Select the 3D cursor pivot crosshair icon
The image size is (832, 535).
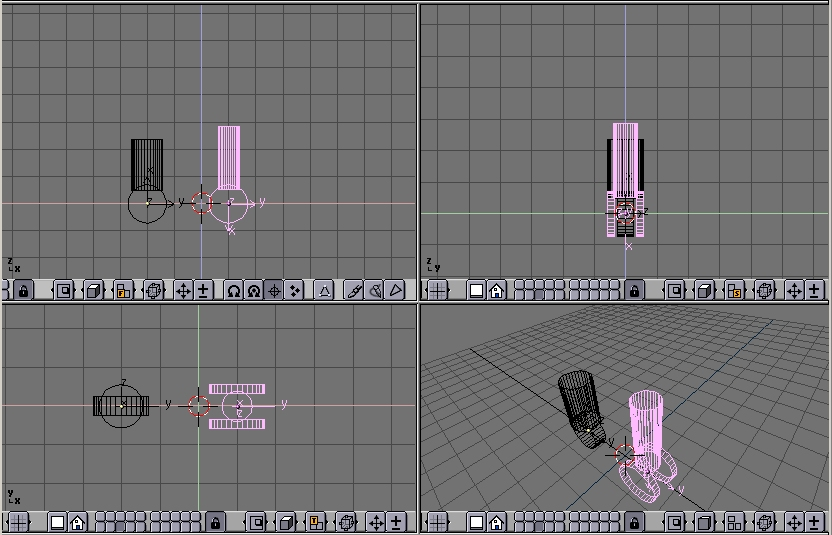[274, 290]
